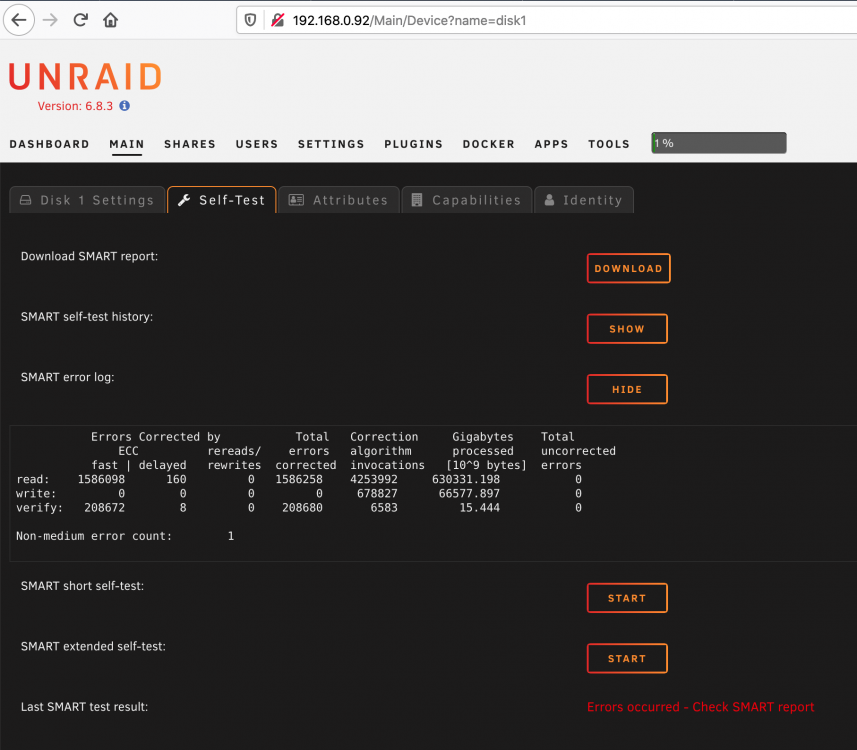Open the Settings page

pyautogui.click(x=331, y=144)
